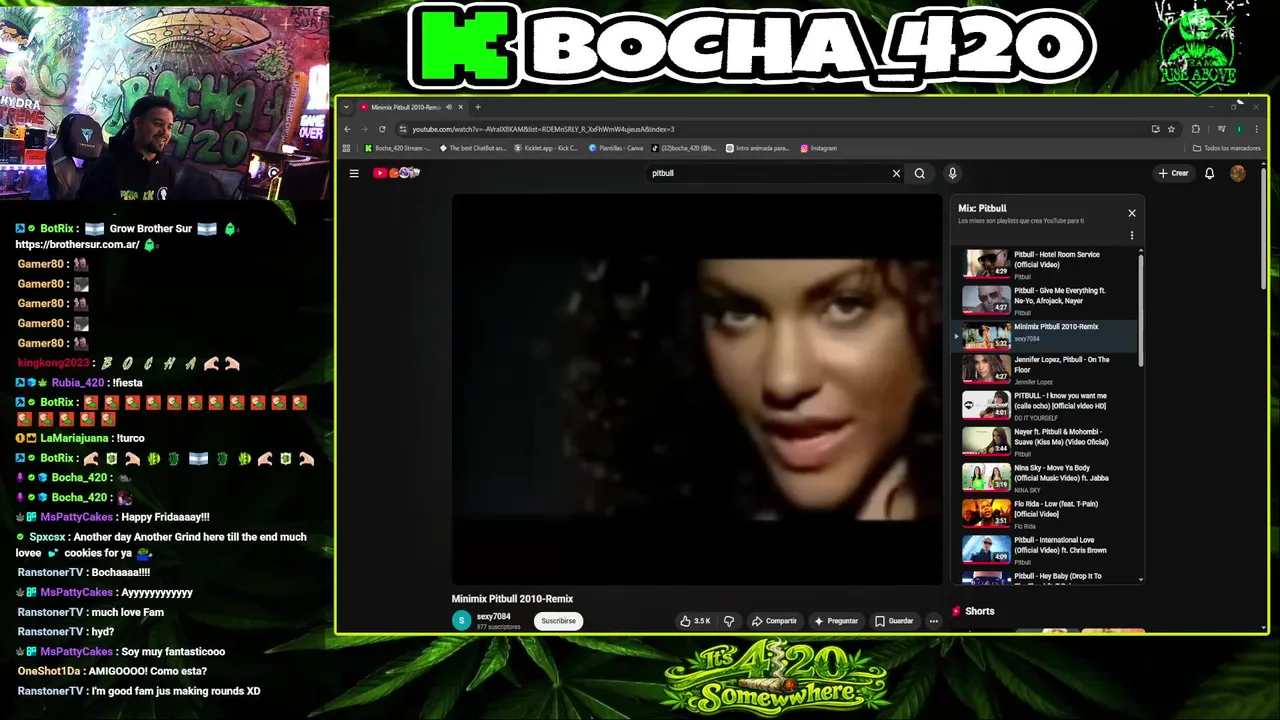Run search with the magnifier button
The width and height of the screenshot is (1280, 720).
tap(920, 173)
